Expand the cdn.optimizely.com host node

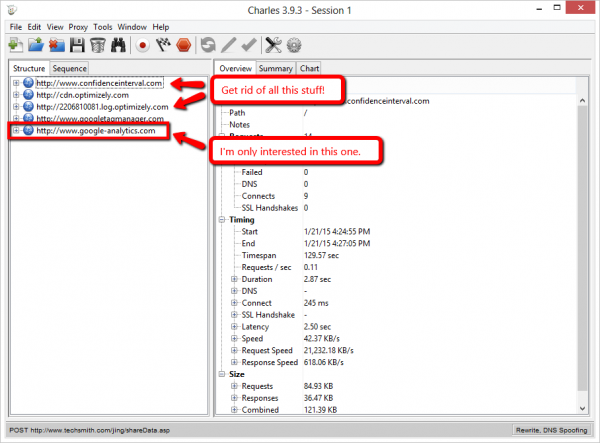coord(16,94)
